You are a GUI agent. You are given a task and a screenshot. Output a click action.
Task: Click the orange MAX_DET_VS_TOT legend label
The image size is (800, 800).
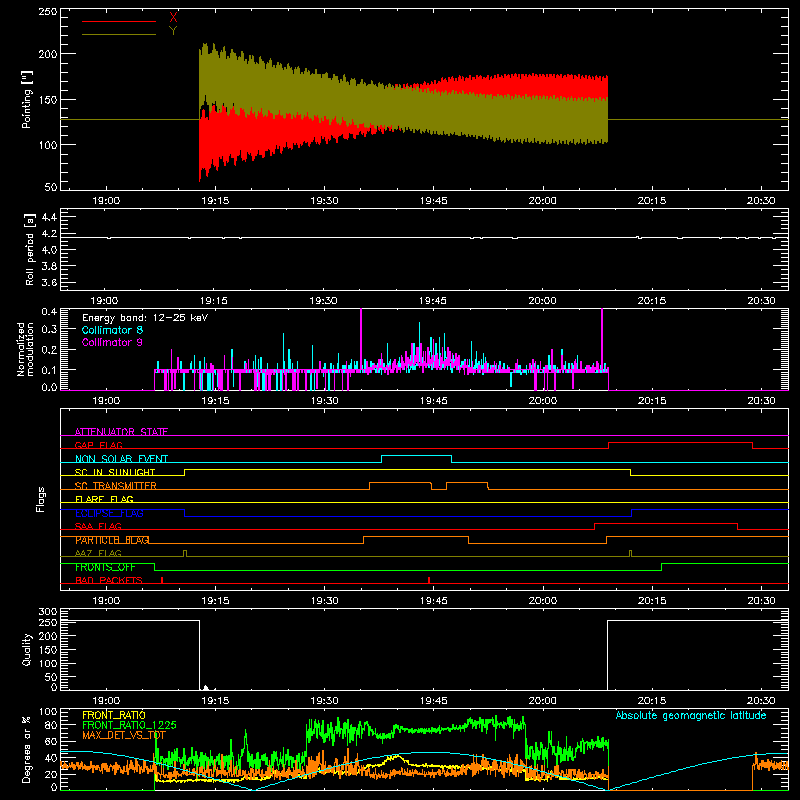(123, 735)
